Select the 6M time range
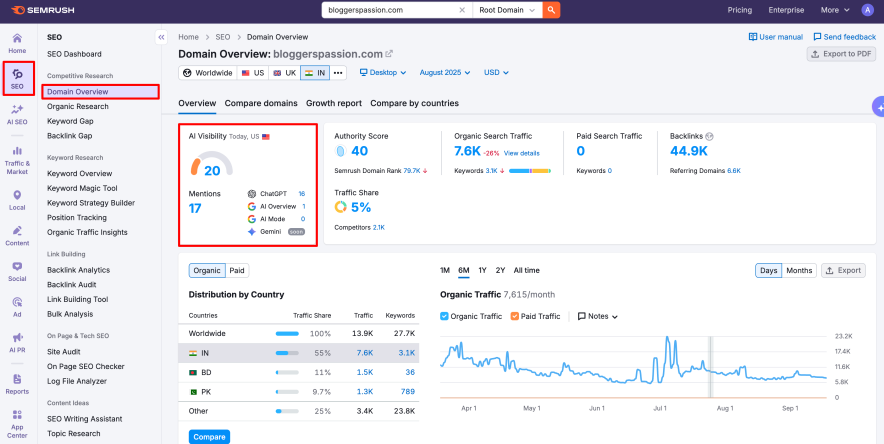Image resolution: width=884 pixels, height=444 pixels. (464, 270)
